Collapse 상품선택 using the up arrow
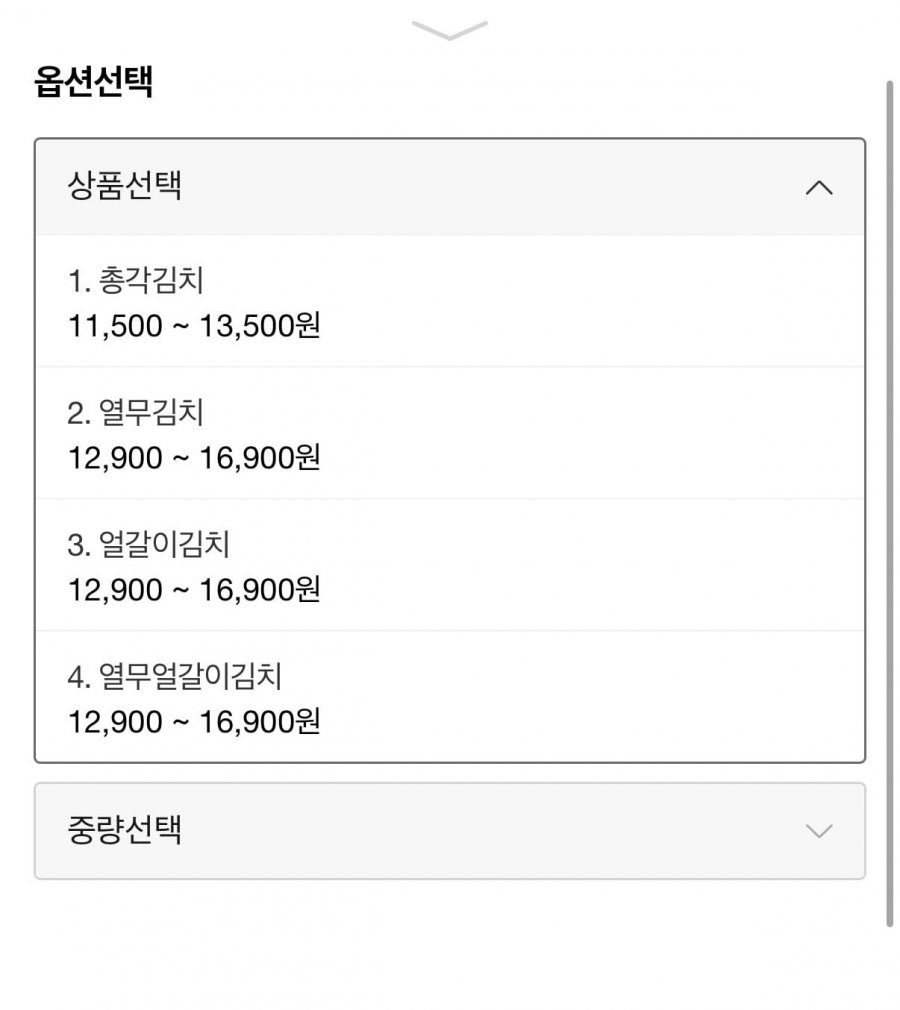 pyautogui.click(x=818, y=187)
